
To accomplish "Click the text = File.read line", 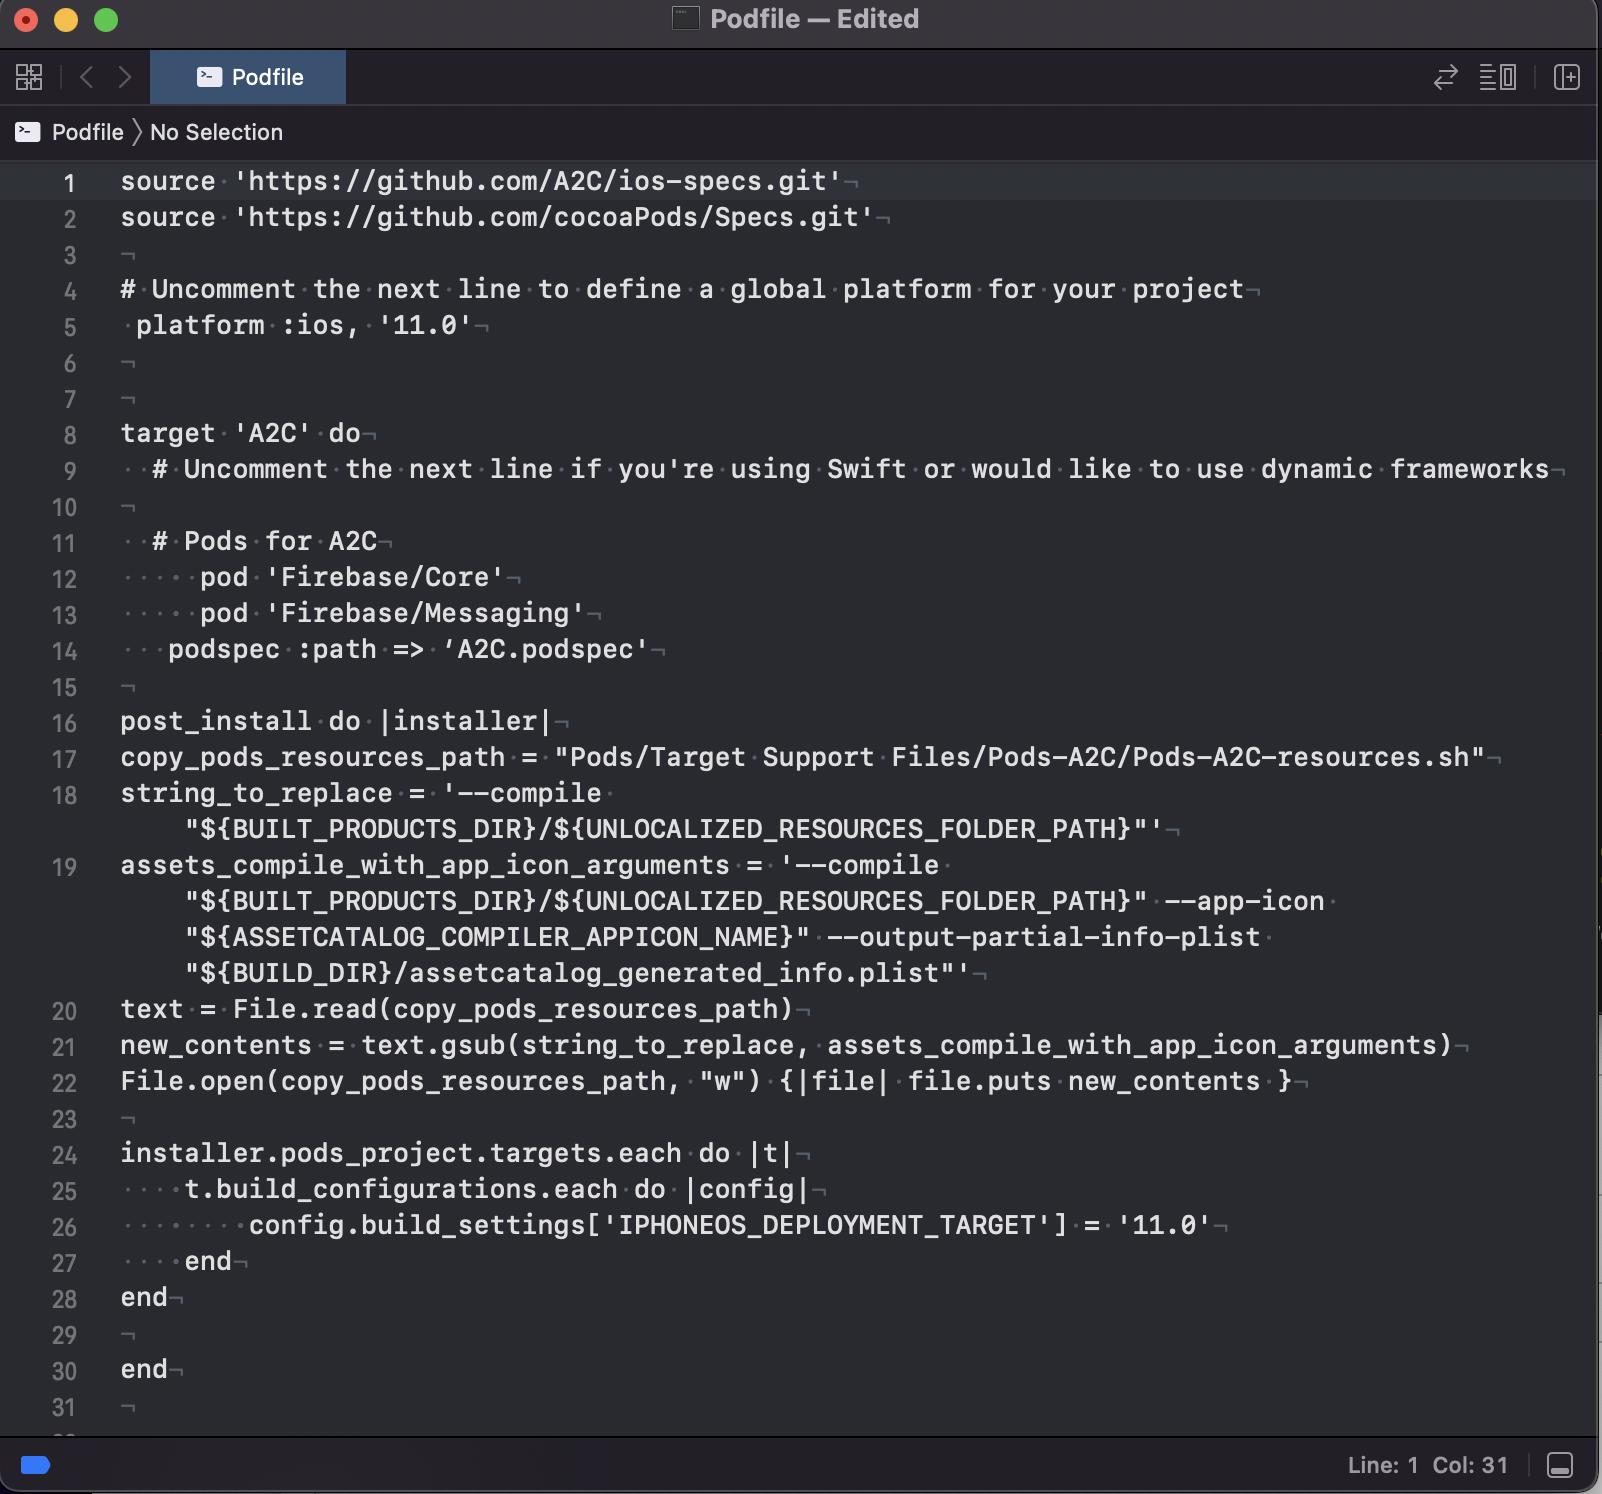I will [x=457, y=1009].
